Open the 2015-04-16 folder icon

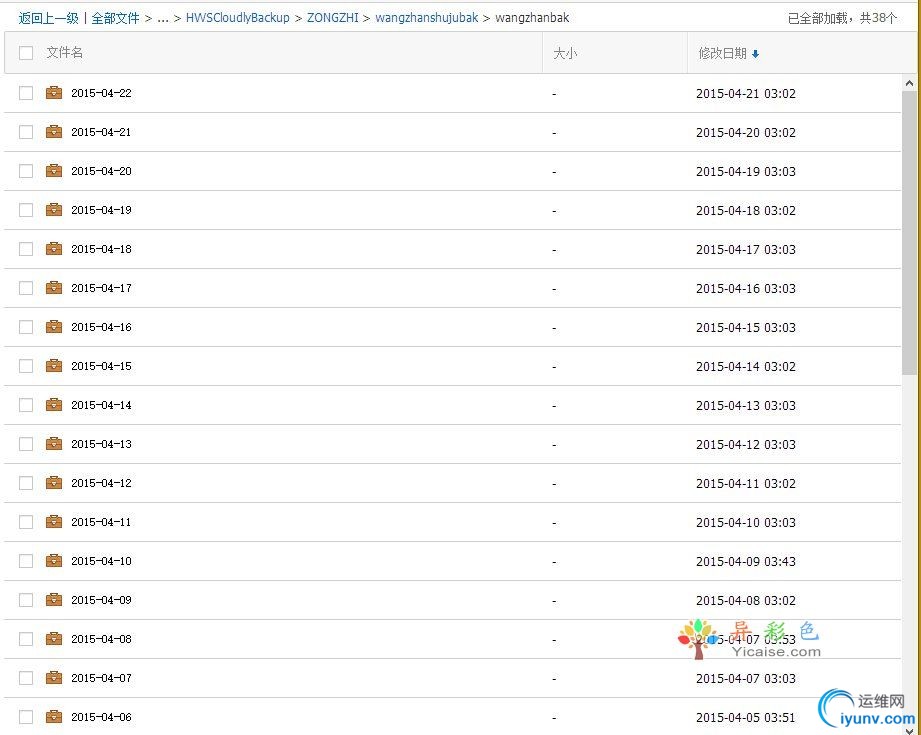pos(54,327)
